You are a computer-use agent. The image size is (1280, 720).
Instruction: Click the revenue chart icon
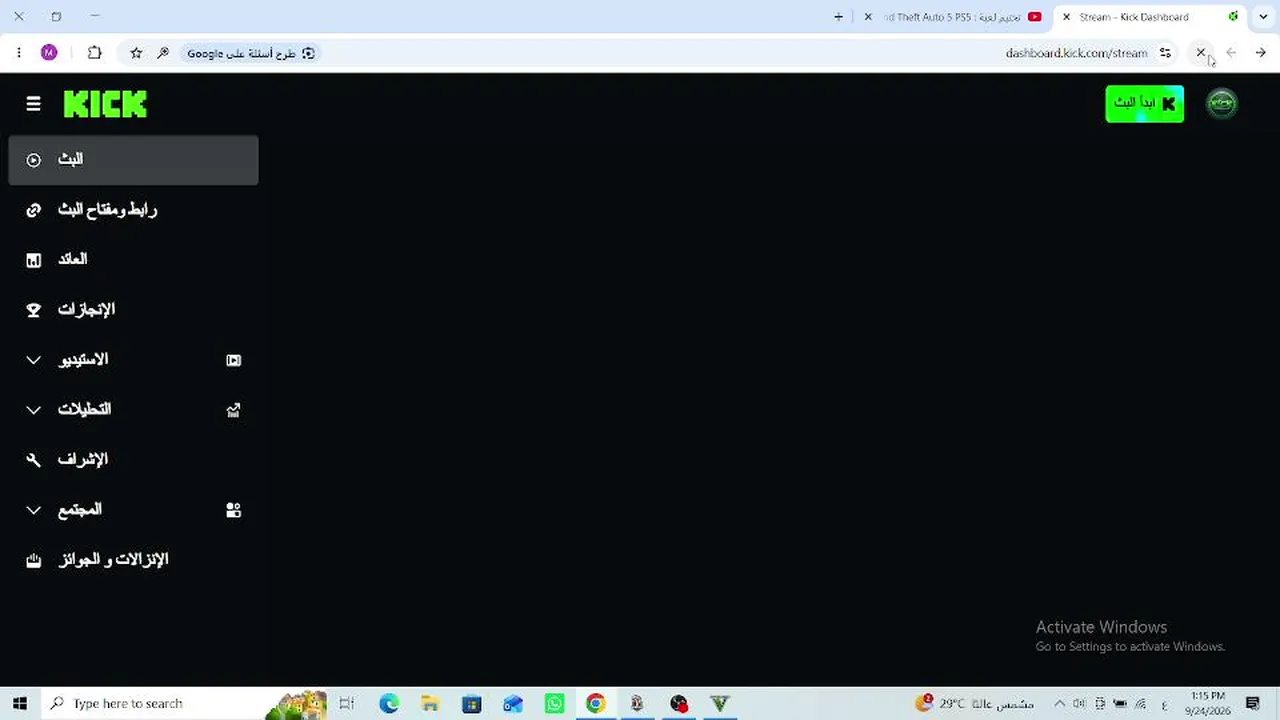[33, 260]
